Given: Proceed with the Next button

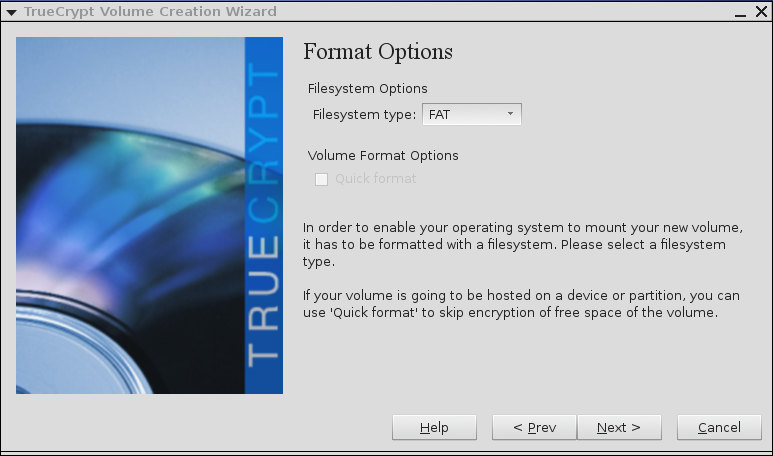Looking at the screenshot, I should [x=619, y=427].
